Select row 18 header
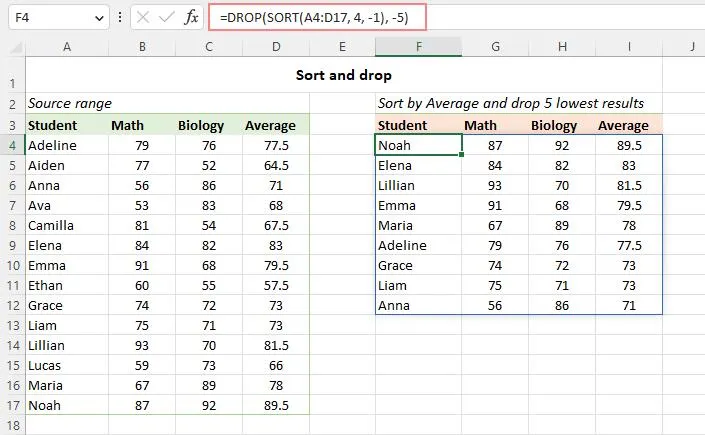Viewport: 705px width, 435px height. (x=13, y=425)
